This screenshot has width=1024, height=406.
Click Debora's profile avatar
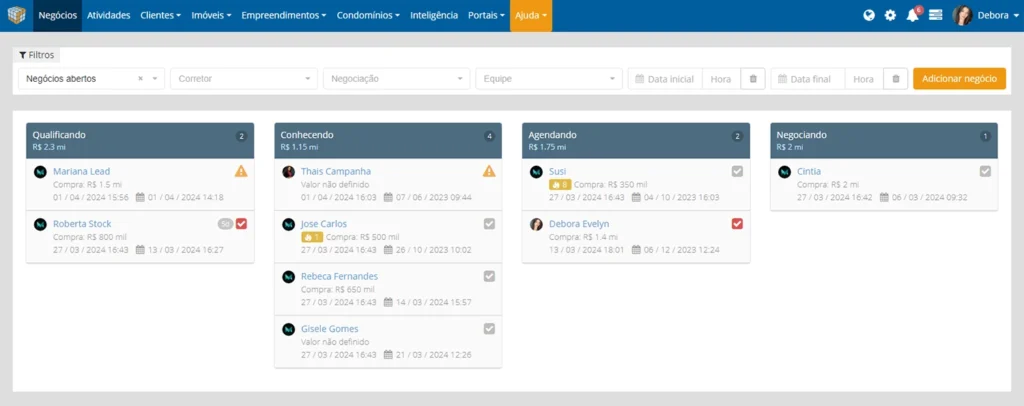[x=962, y=16]
